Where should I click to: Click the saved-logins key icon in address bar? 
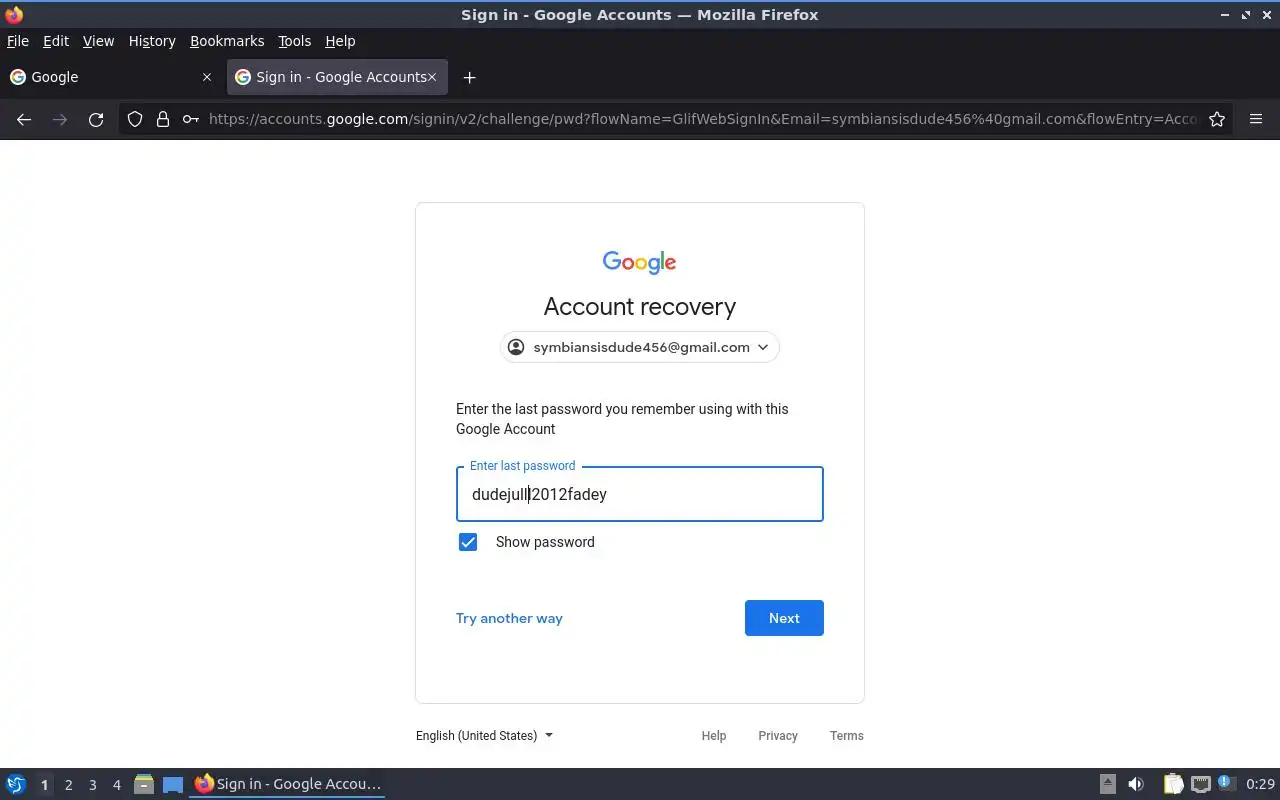190,119
